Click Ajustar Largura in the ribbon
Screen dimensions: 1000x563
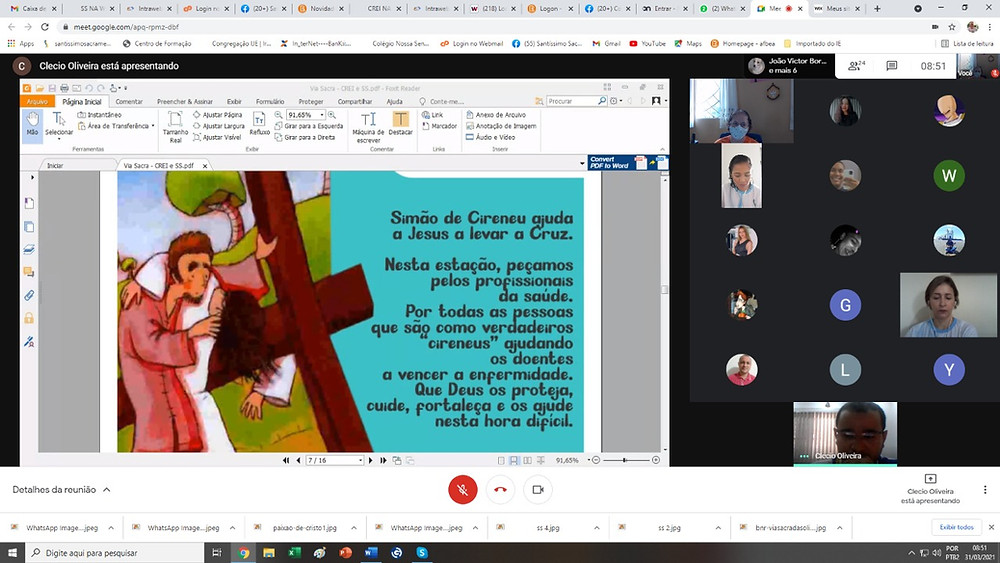pos(219,126)
